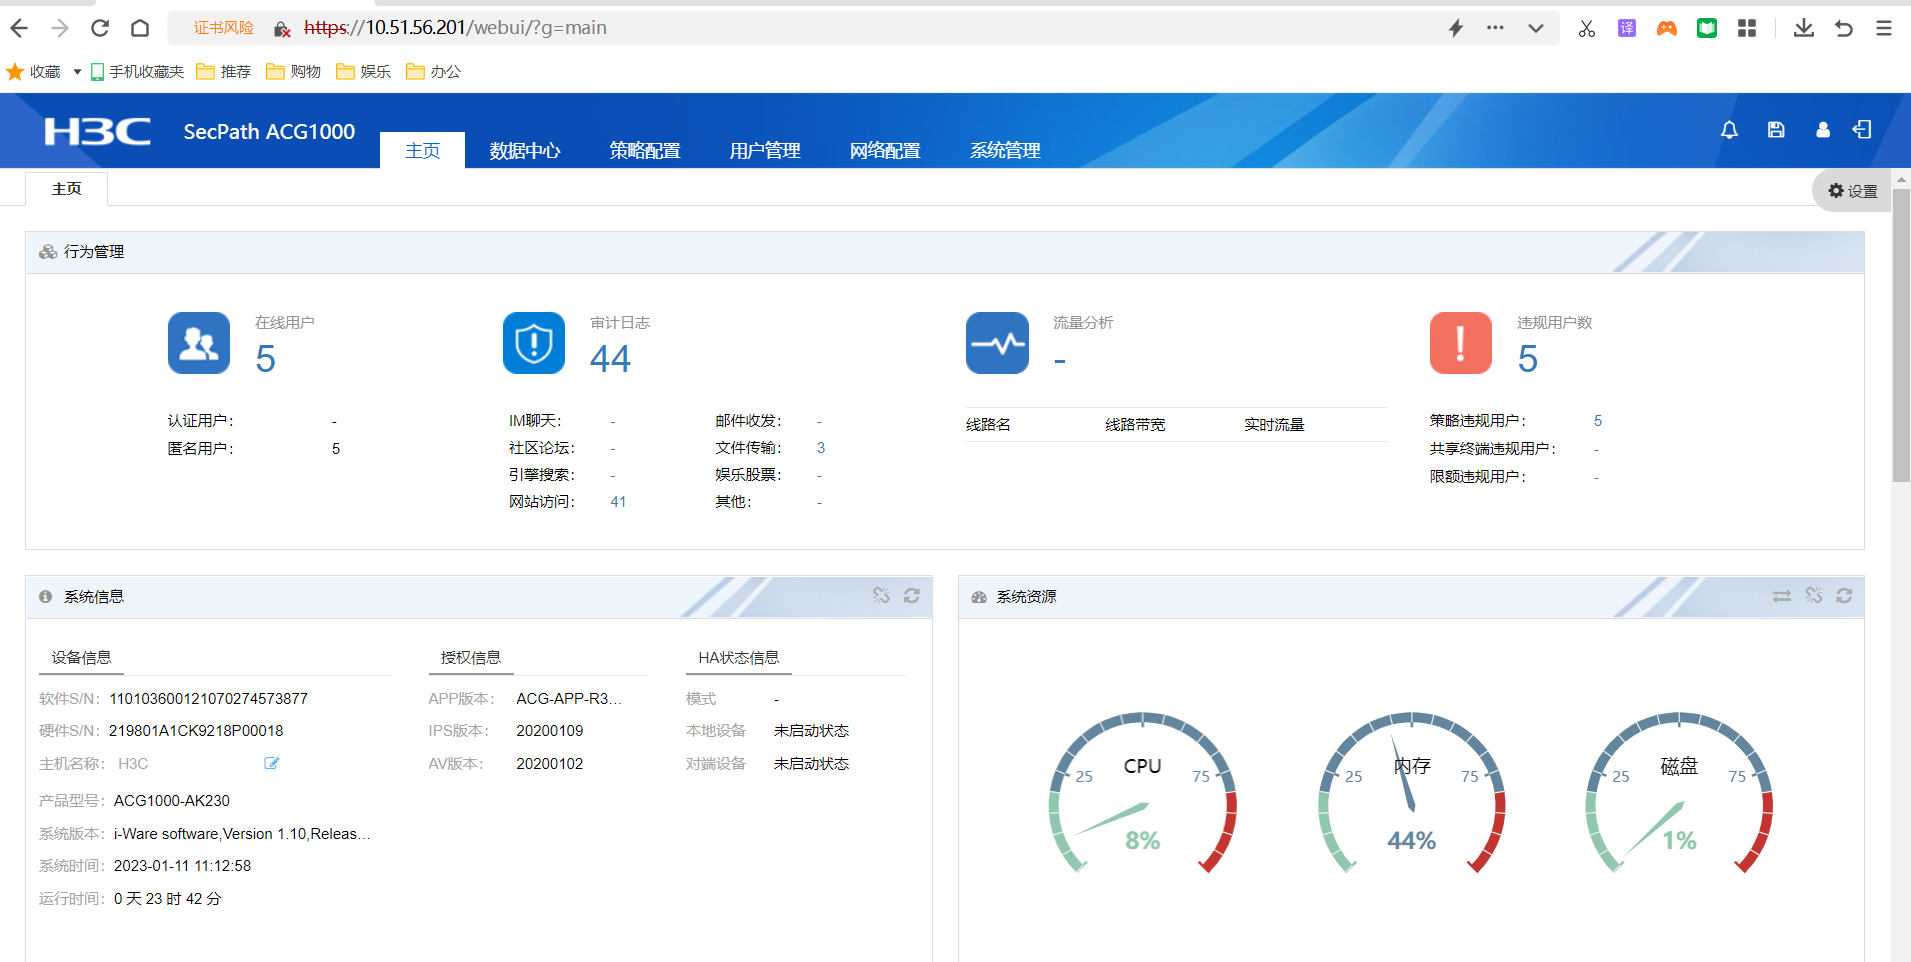Select the 主页 page tab
The height and width of the screenshot is (962, 1911).
(67, 189)
